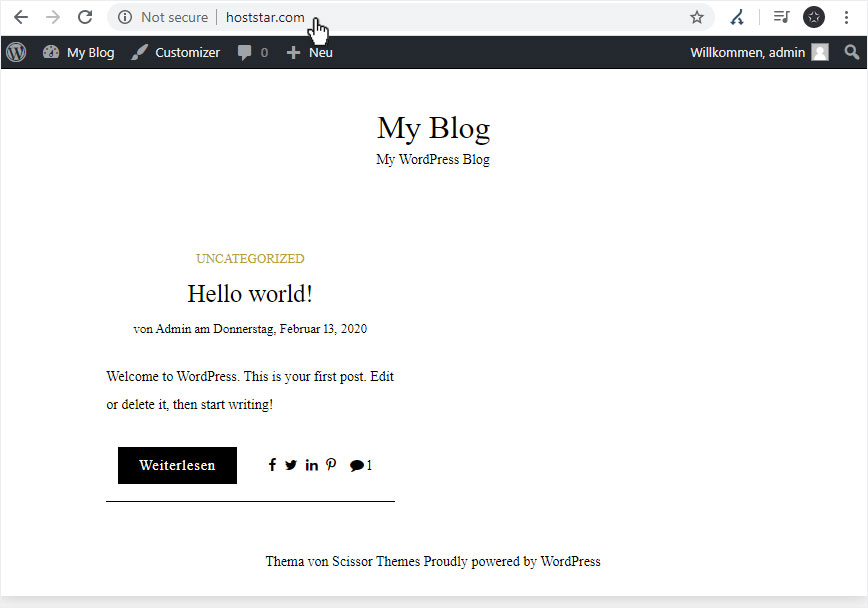The height and width of the screenshot is (608, 868).
Task: Open the browser three-dot menu
Action: click(846, 17)
